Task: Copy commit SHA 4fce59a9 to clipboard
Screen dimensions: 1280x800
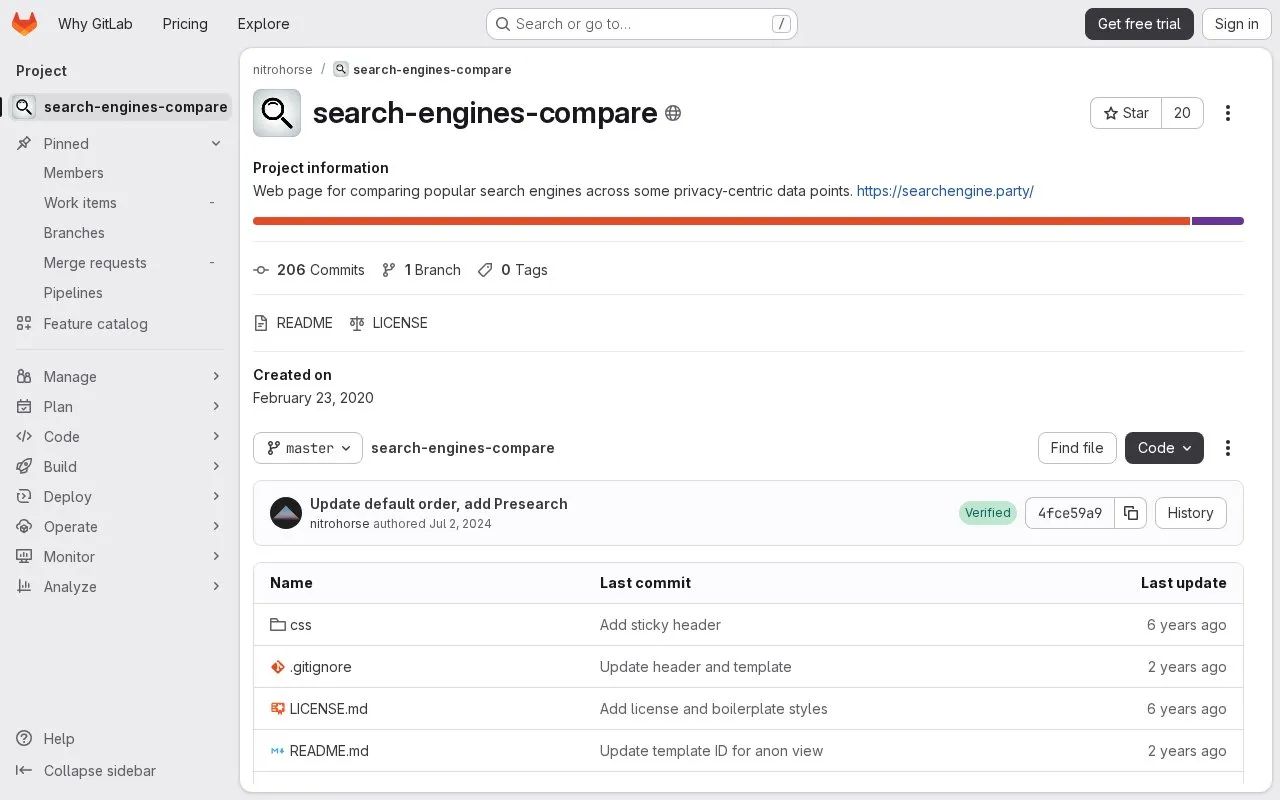Action: click(1131, 513)
